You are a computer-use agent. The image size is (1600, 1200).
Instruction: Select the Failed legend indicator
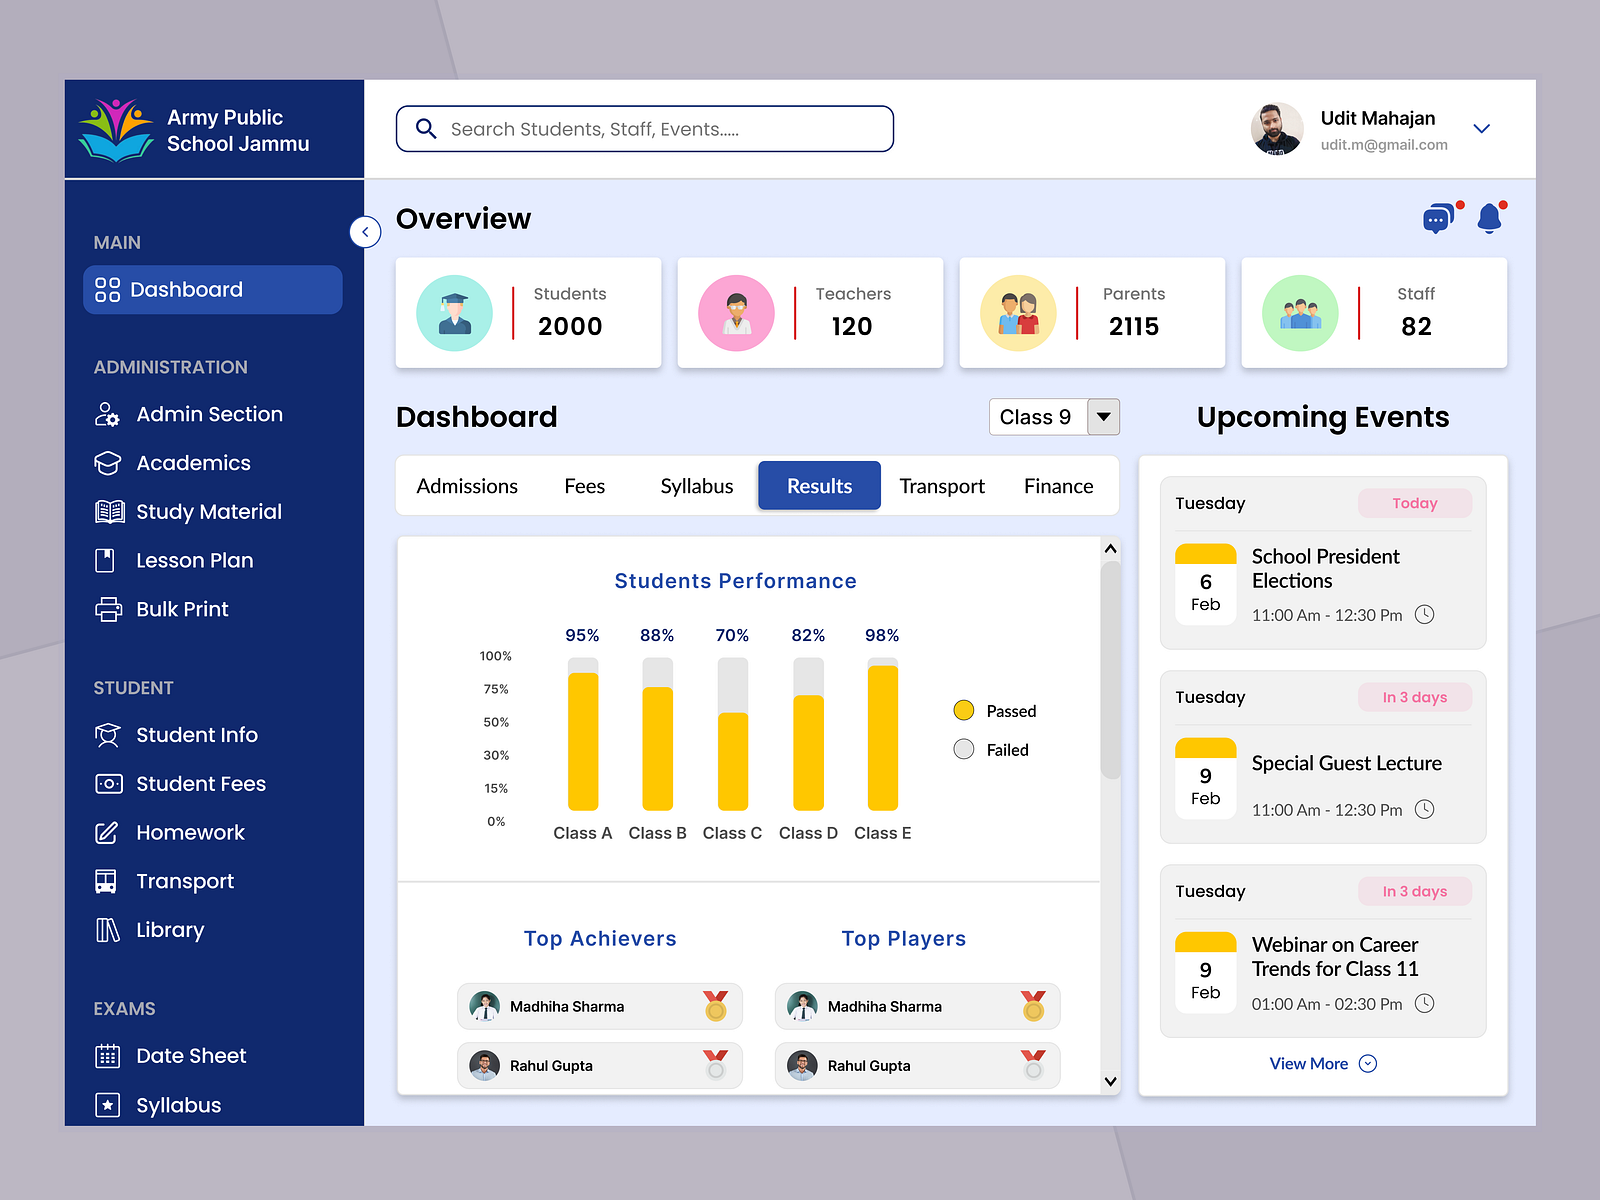963,749
